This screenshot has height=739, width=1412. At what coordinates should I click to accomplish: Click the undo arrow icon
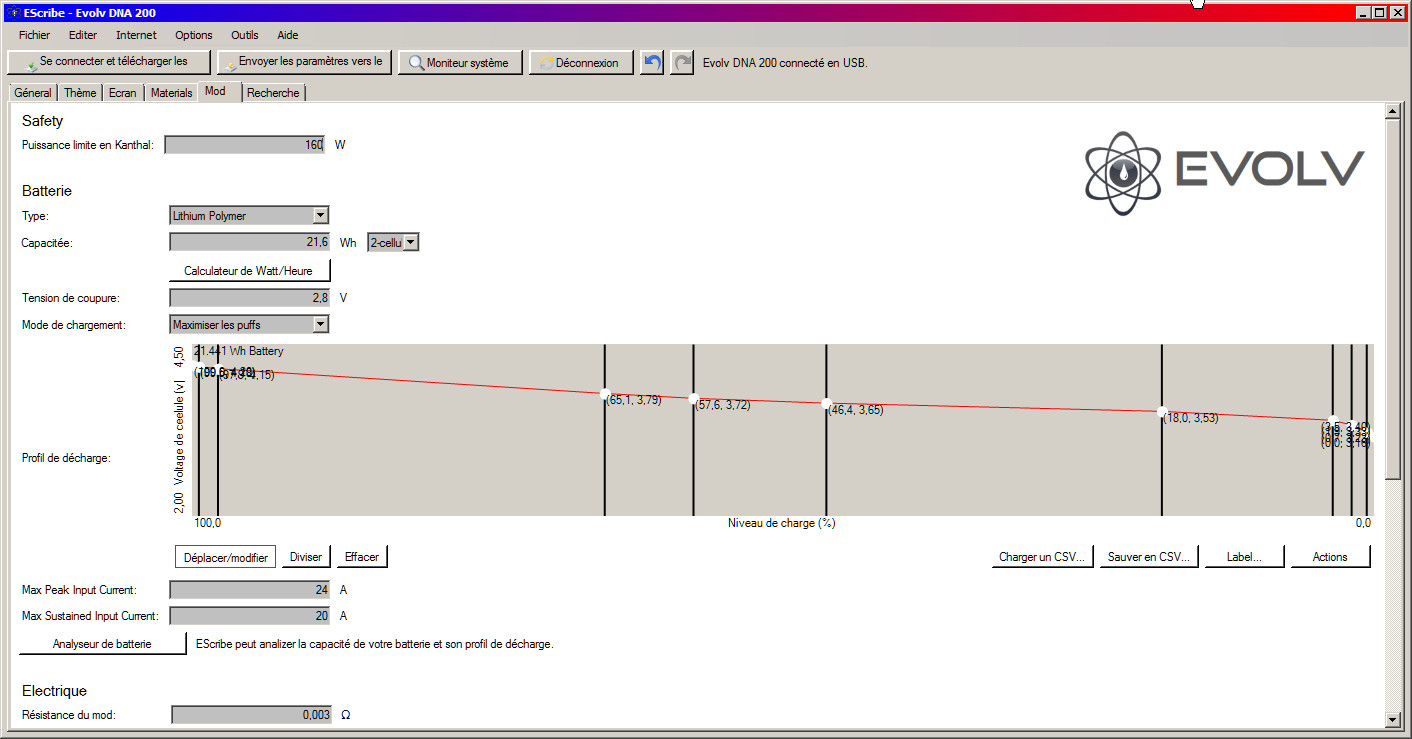652,62
